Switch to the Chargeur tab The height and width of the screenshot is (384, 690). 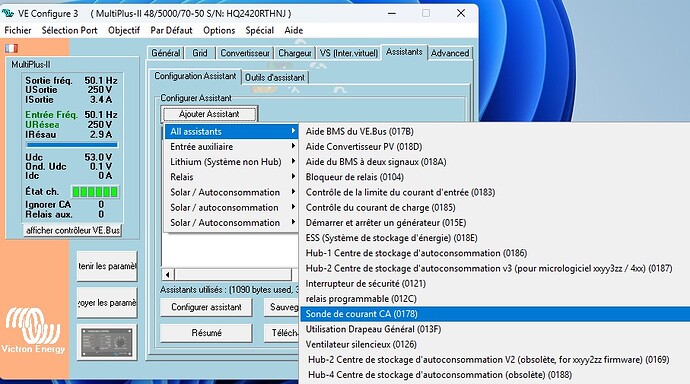[294, 53]
